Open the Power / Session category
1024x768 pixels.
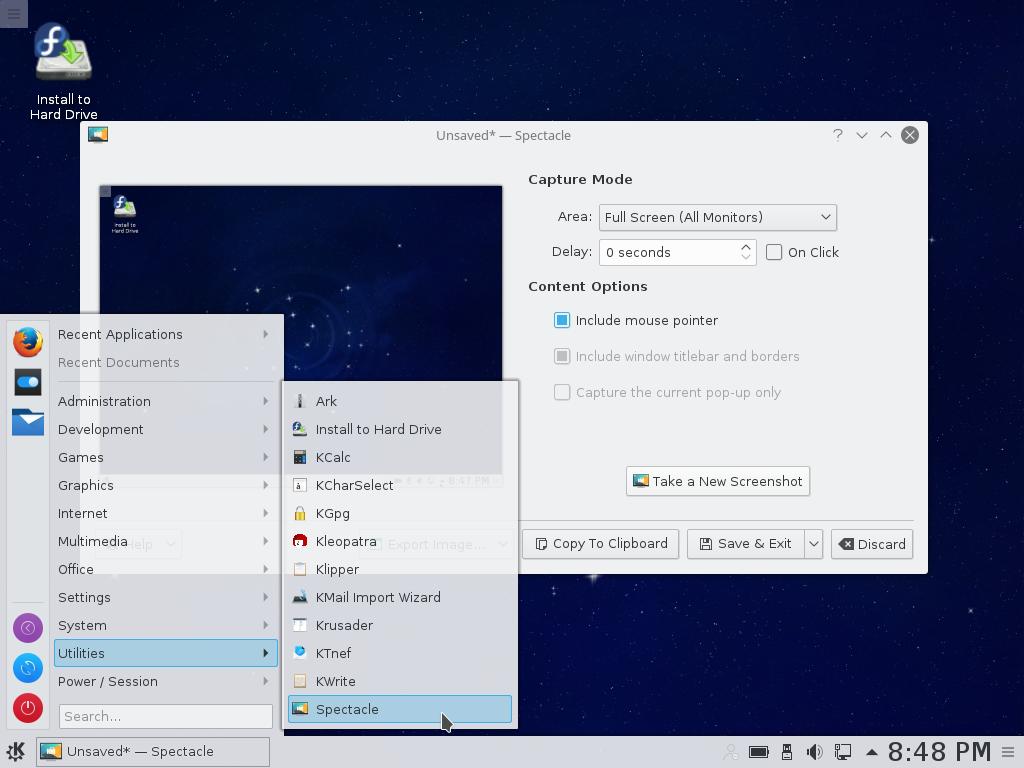165,681
